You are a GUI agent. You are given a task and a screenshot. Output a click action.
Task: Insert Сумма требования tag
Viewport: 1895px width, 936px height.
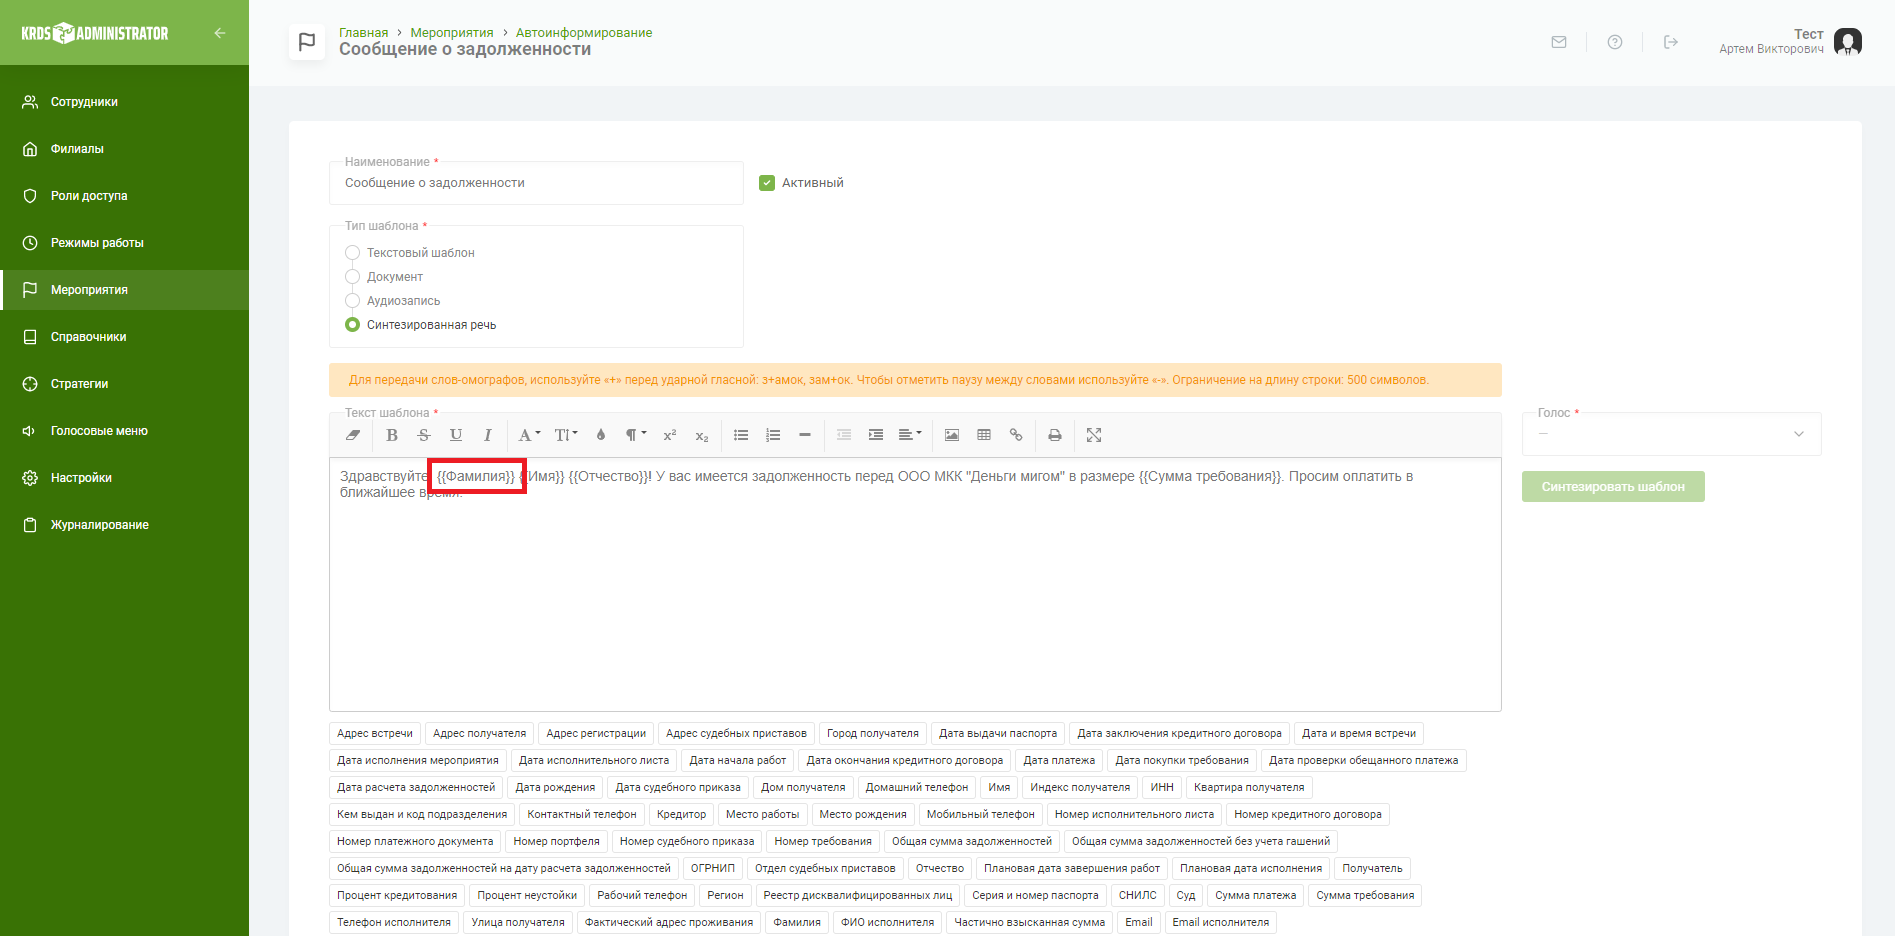pyautogui.click(x=1365, y=896)
